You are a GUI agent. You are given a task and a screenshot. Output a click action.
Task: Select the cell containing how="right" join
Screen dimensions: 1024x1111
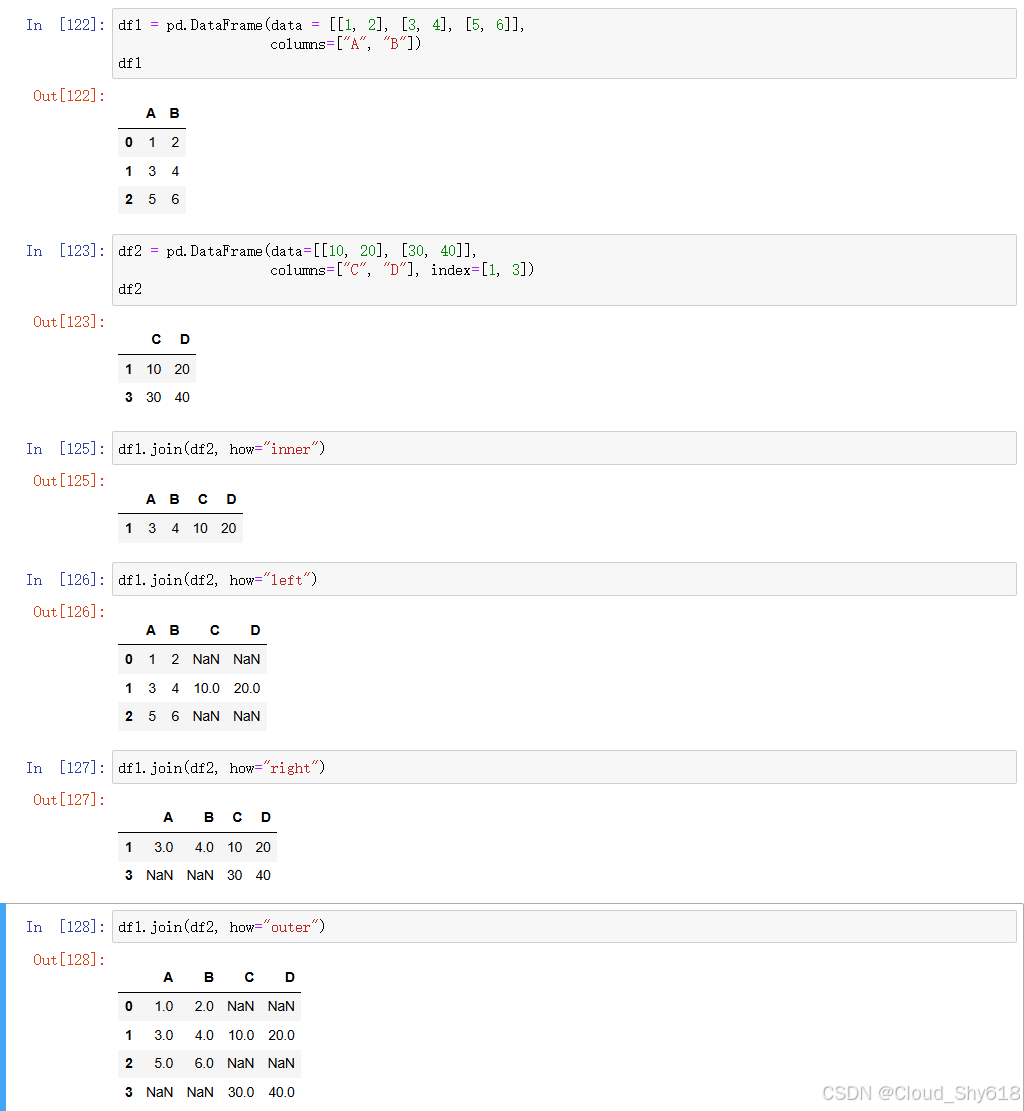(x=564, y=767)
